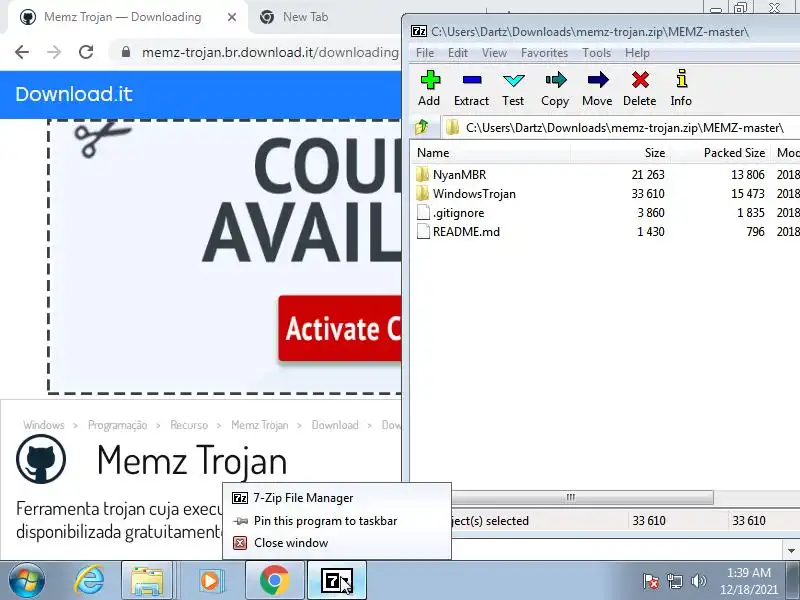Click the red Activate coupon button
This screenshot has height=600, width=800.
tap(340, 328)
